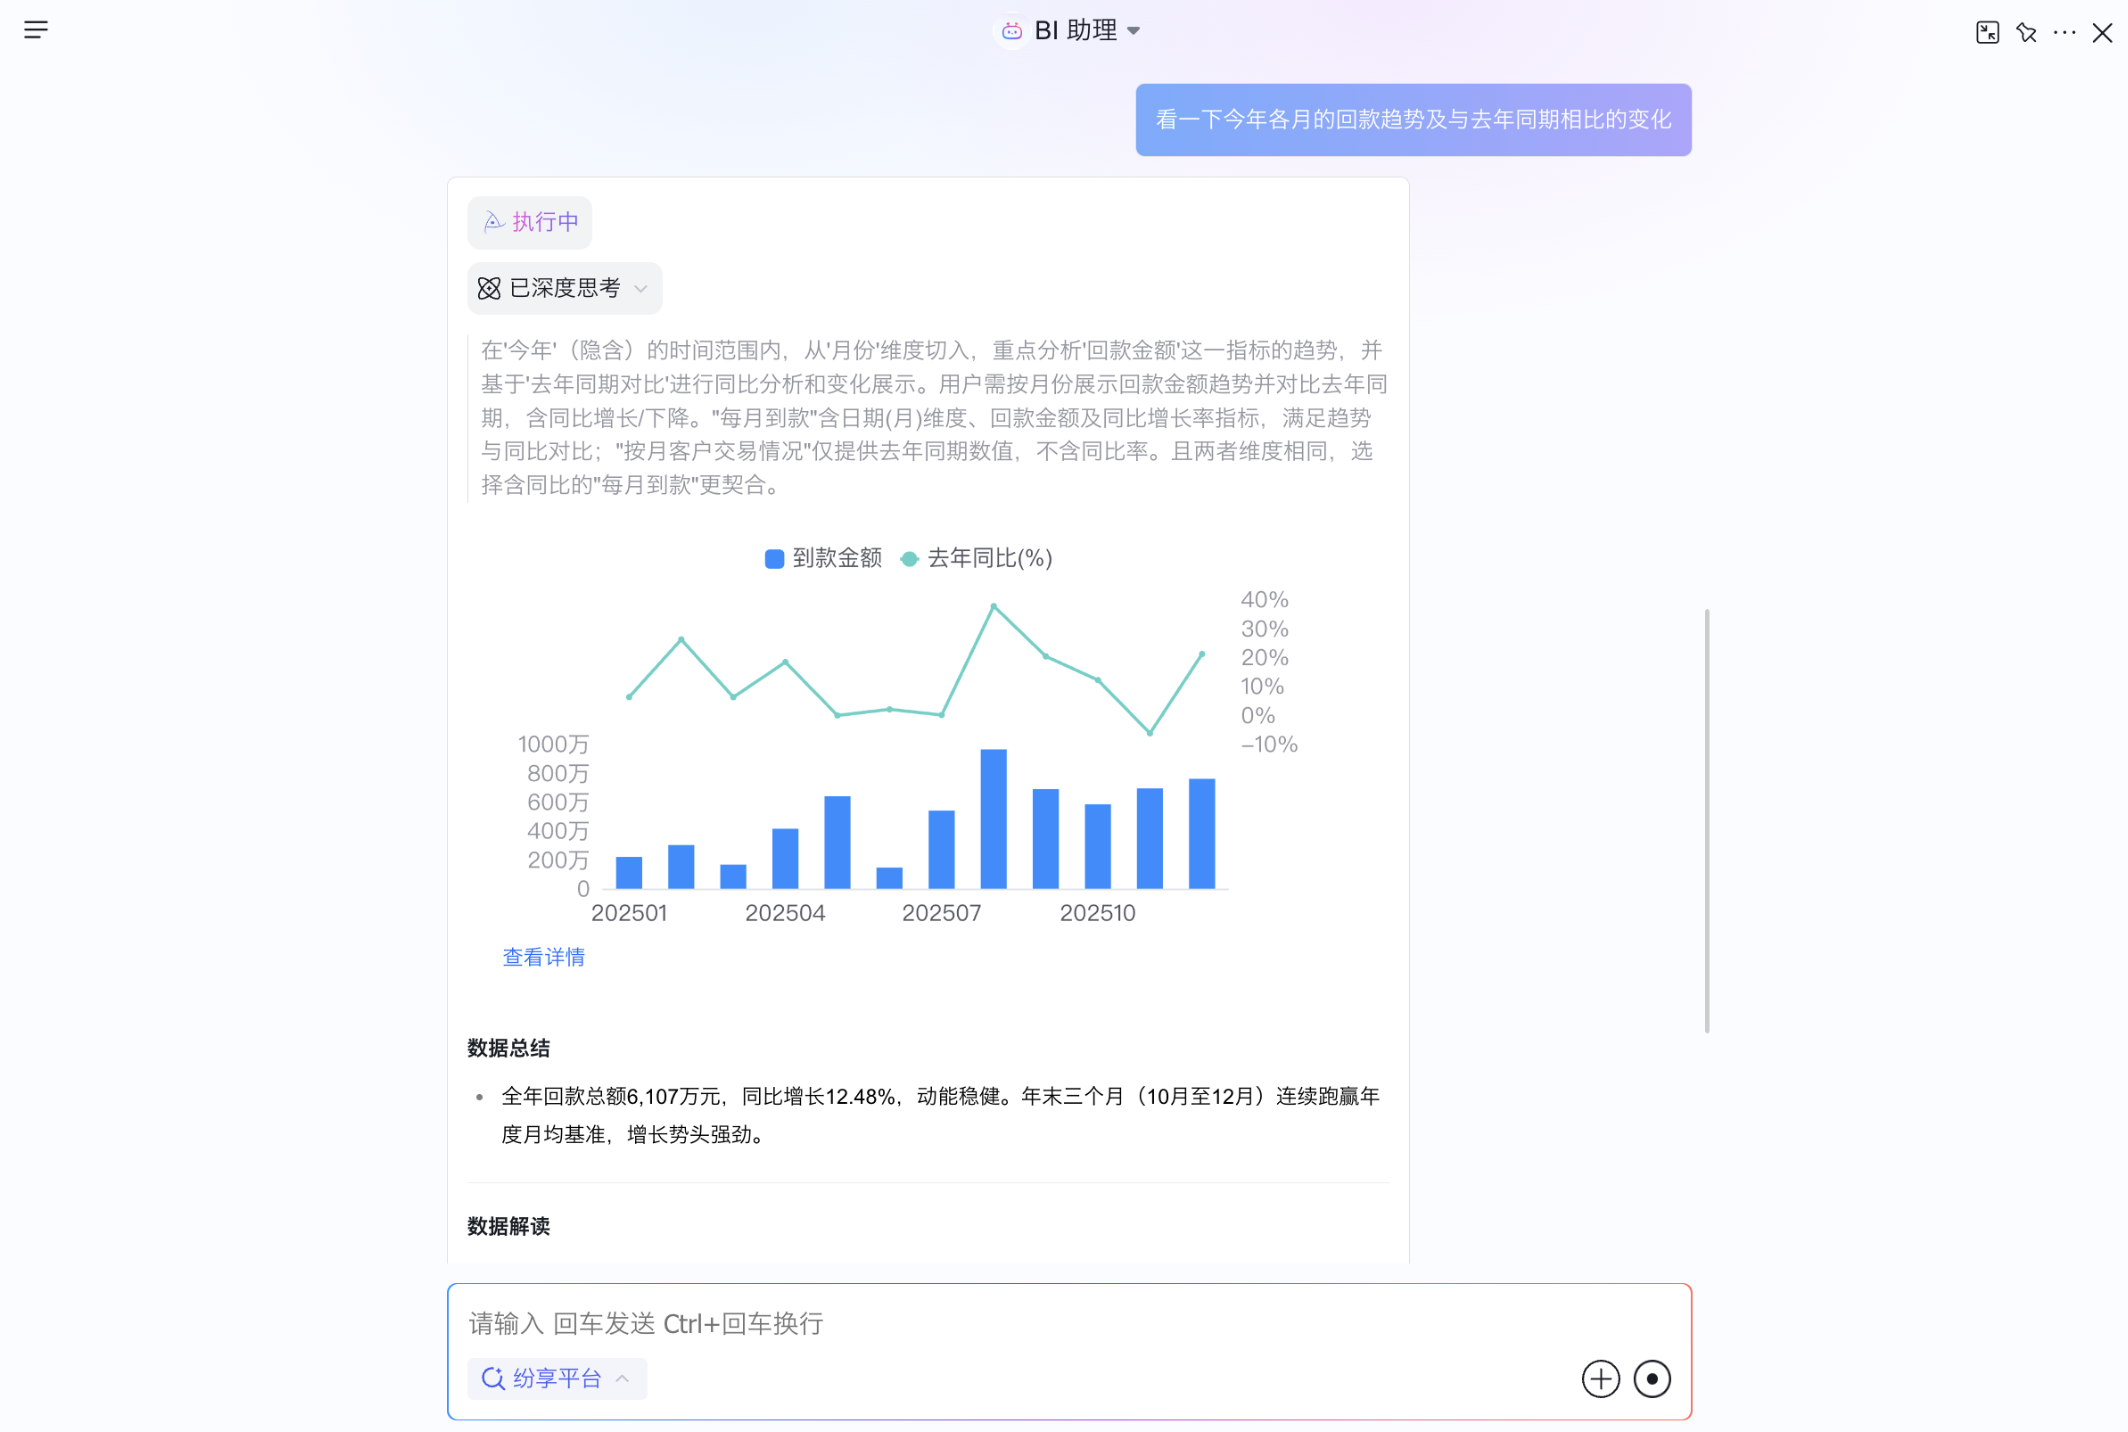Click the tallest bar for 202508

(x=993, y=818)
